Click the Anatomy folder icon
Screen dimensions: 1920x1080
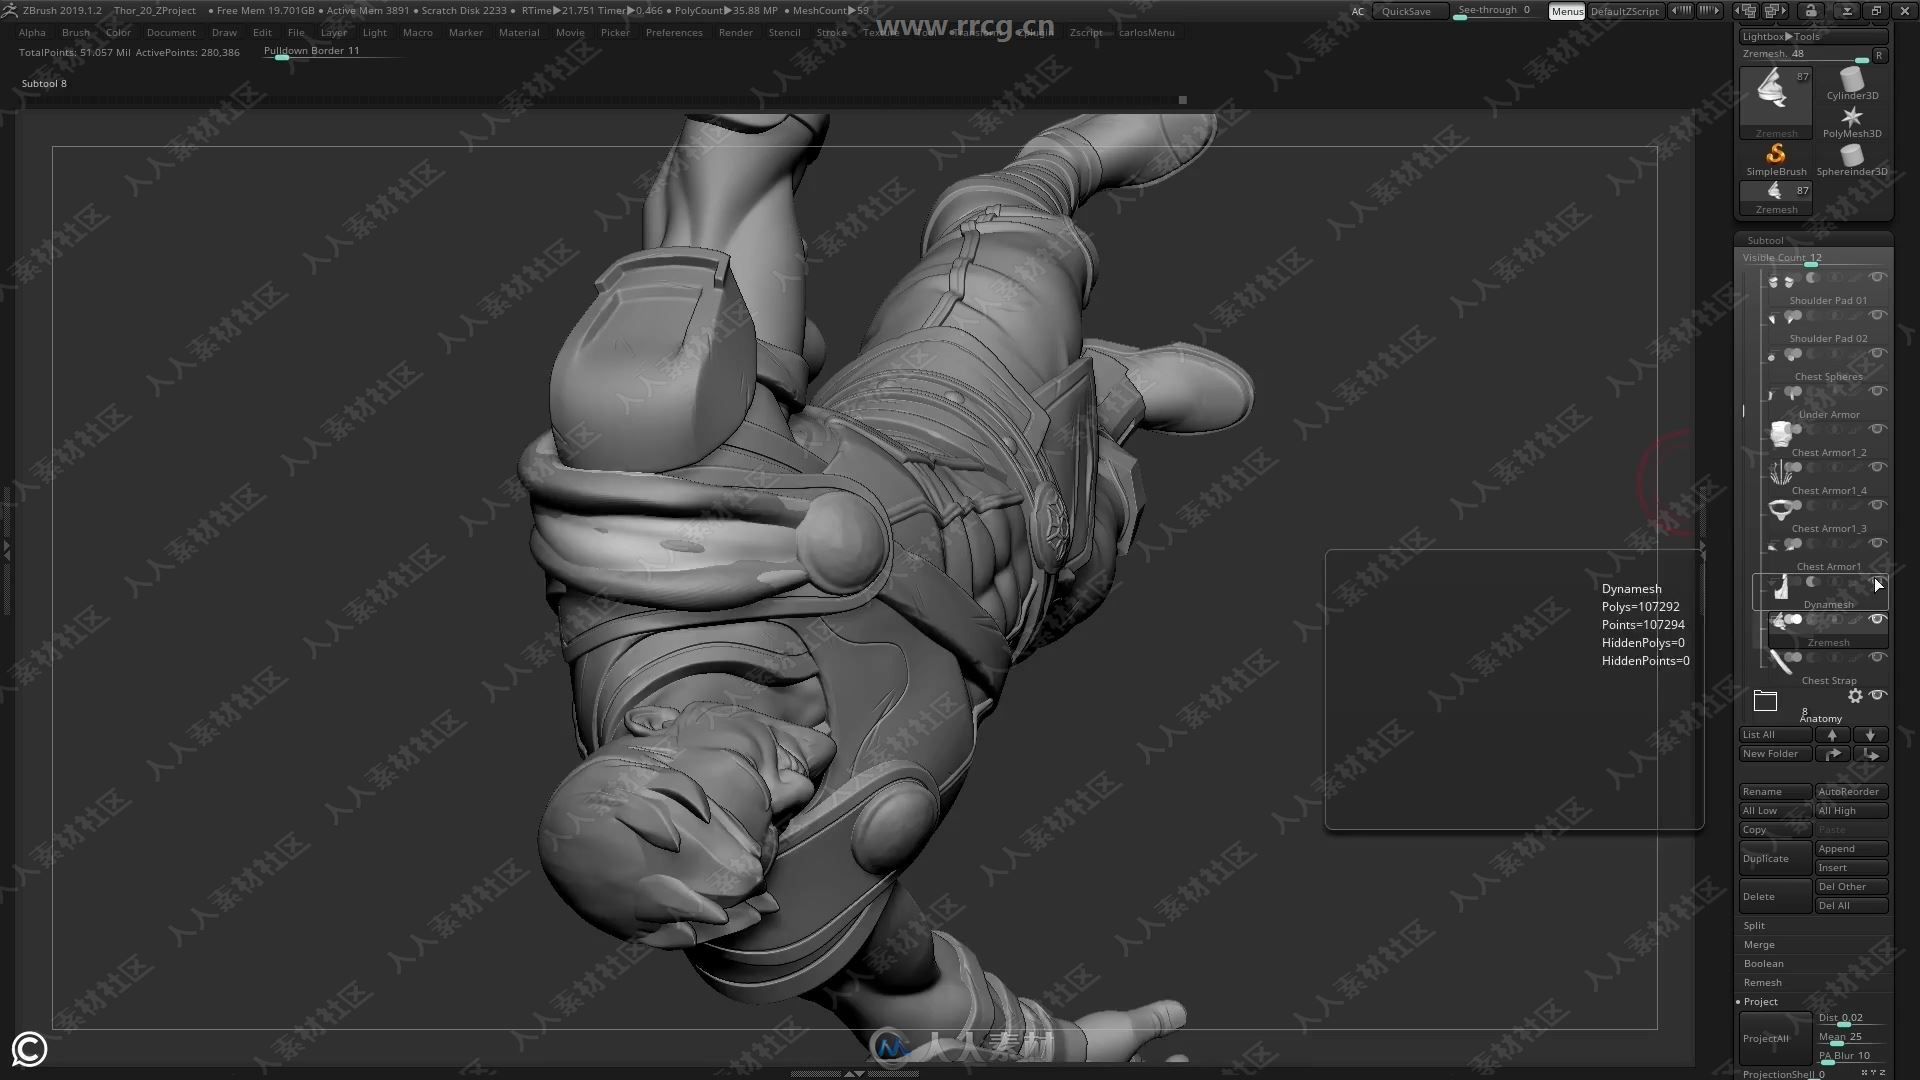point(1765,701)
